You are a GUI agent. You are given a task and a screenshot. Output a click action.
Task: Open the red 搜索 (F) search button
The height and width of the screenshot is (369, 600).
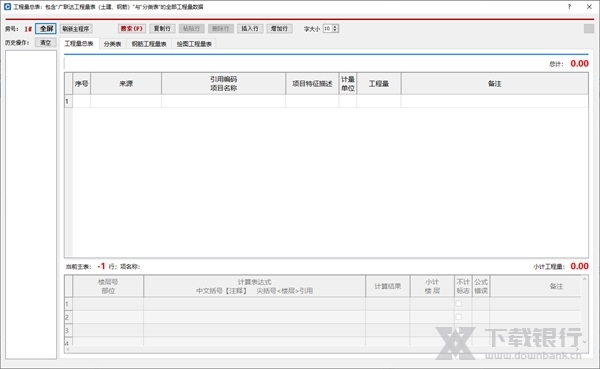pyautogui.click(x=132, y=29)
